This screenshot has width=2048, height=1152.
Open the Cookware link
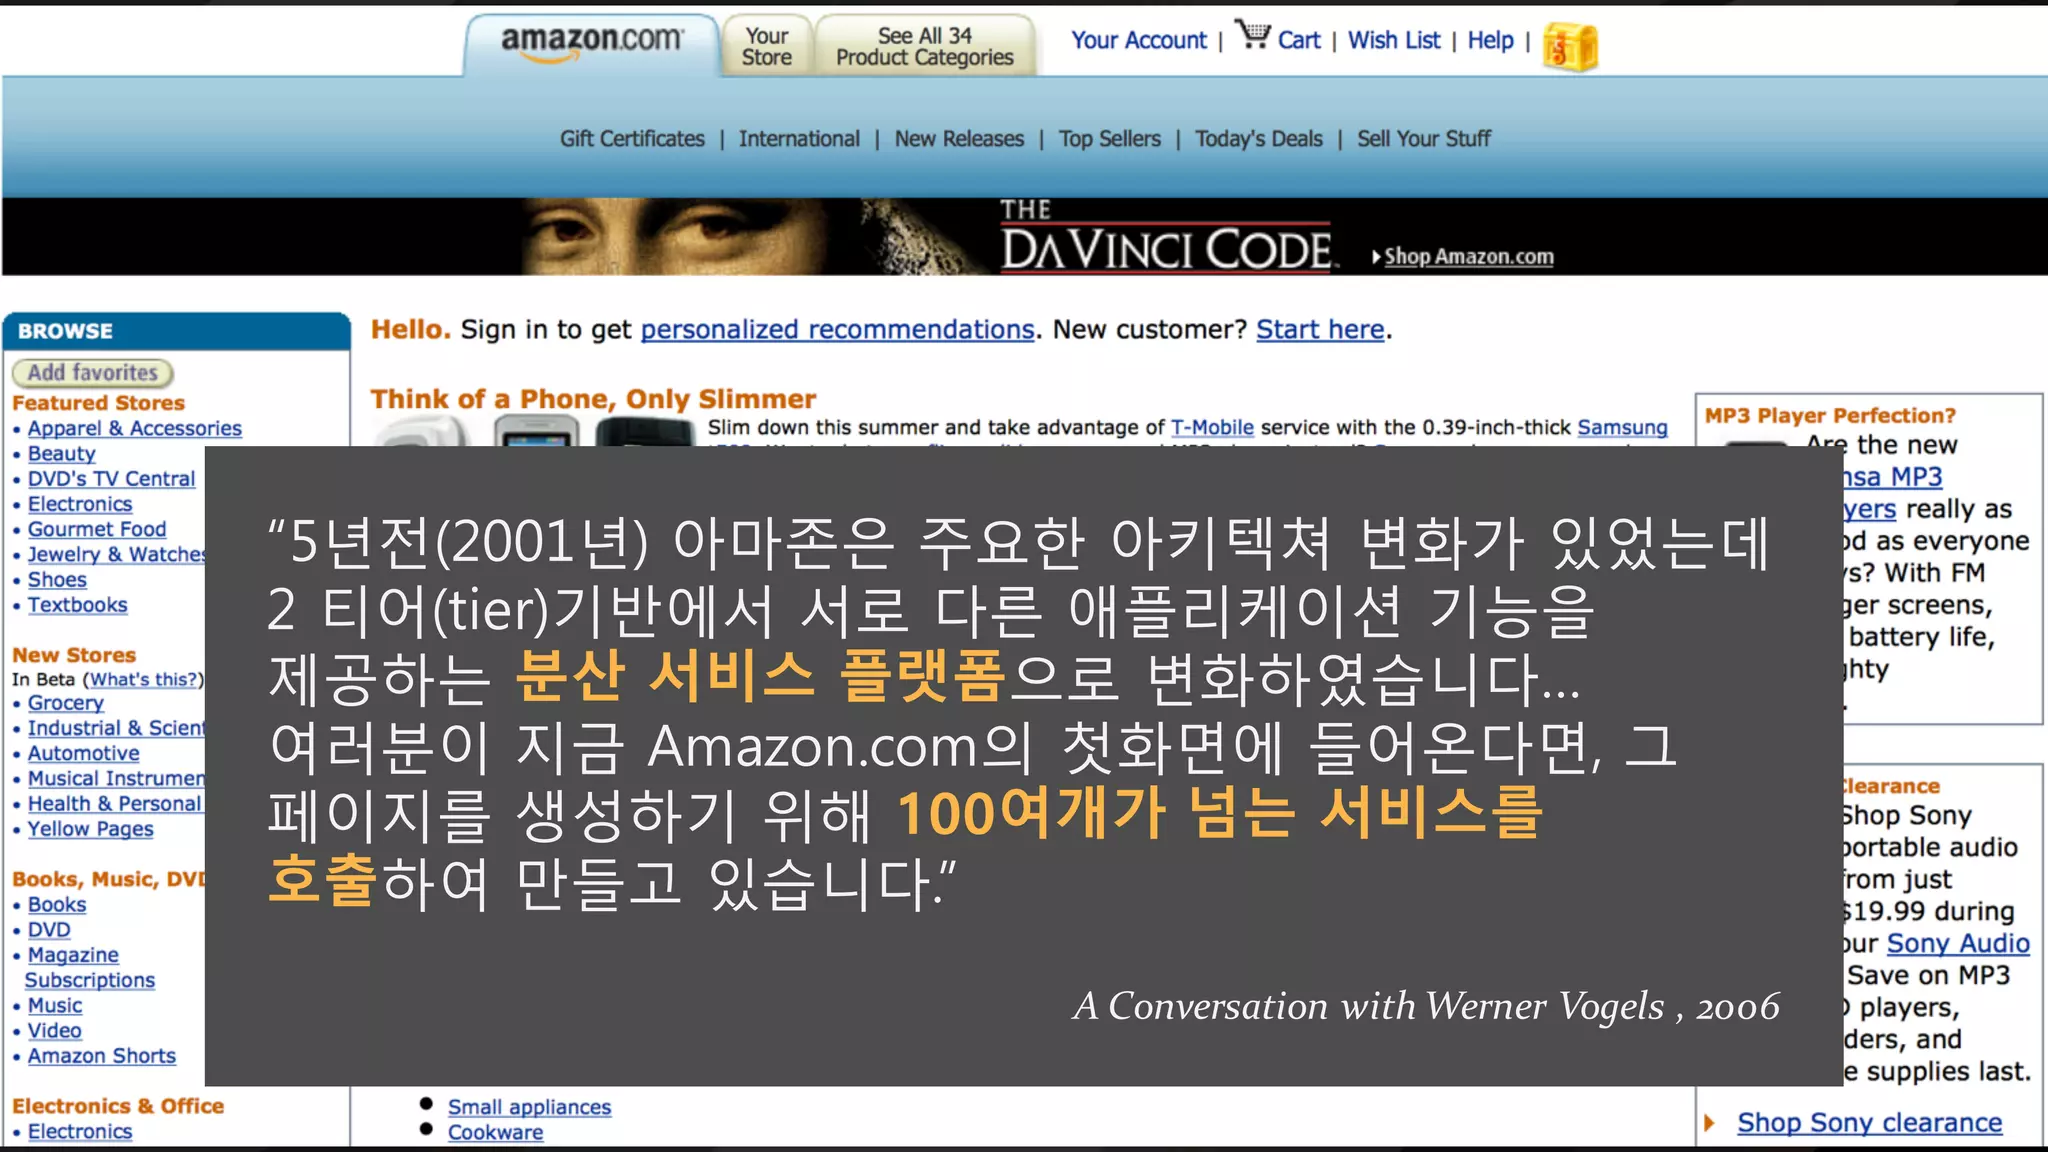(496, 1133)
